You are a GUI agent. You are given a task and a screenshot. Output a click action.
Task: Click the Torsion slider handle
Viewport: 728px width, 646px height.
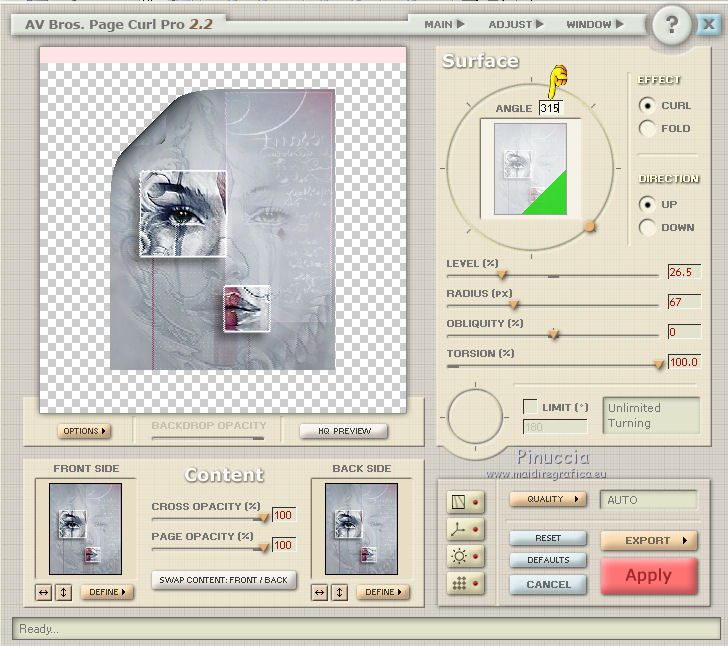pos(659,364)
